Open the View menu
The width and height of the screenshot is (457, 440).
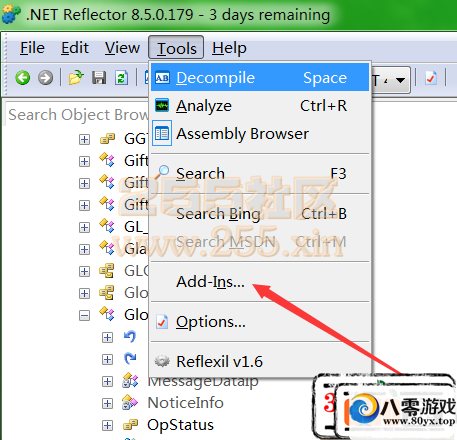point(122,48)
